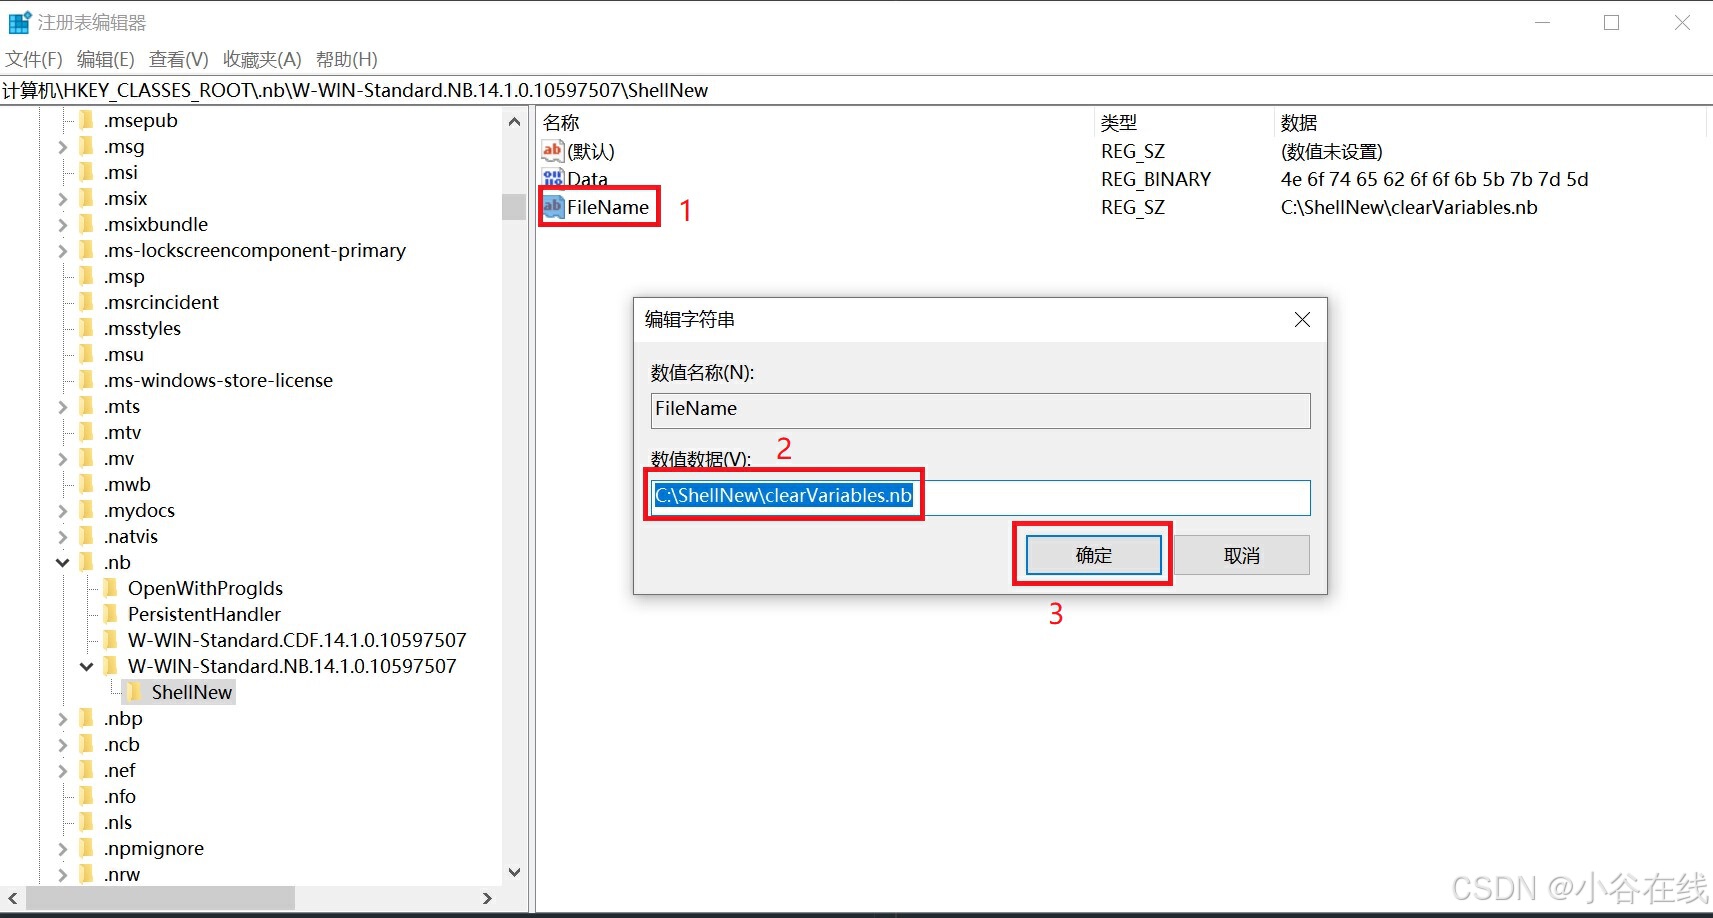Open the 查看(V) menu

coord(179,59)
